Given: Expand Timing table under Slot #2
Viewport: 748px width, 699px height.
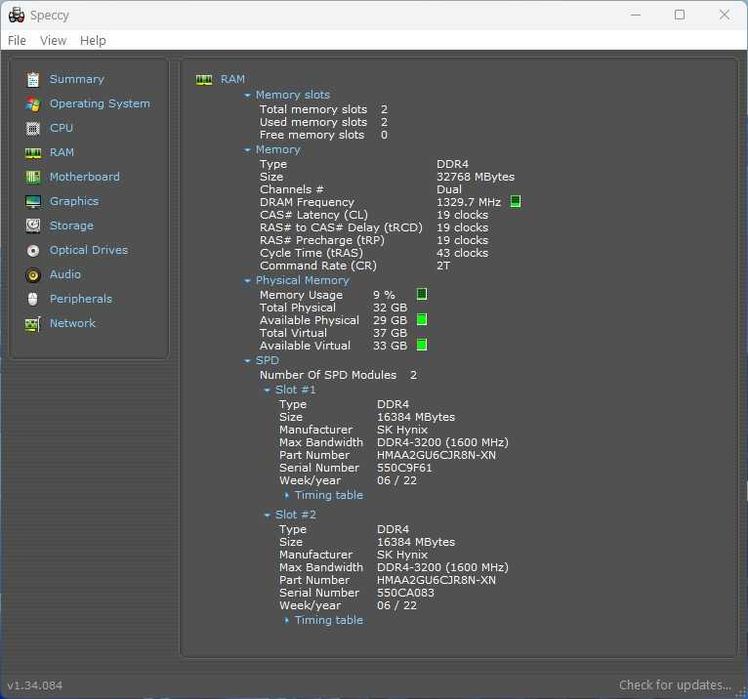Looking at the screenshot, I should tap(287, 621).
